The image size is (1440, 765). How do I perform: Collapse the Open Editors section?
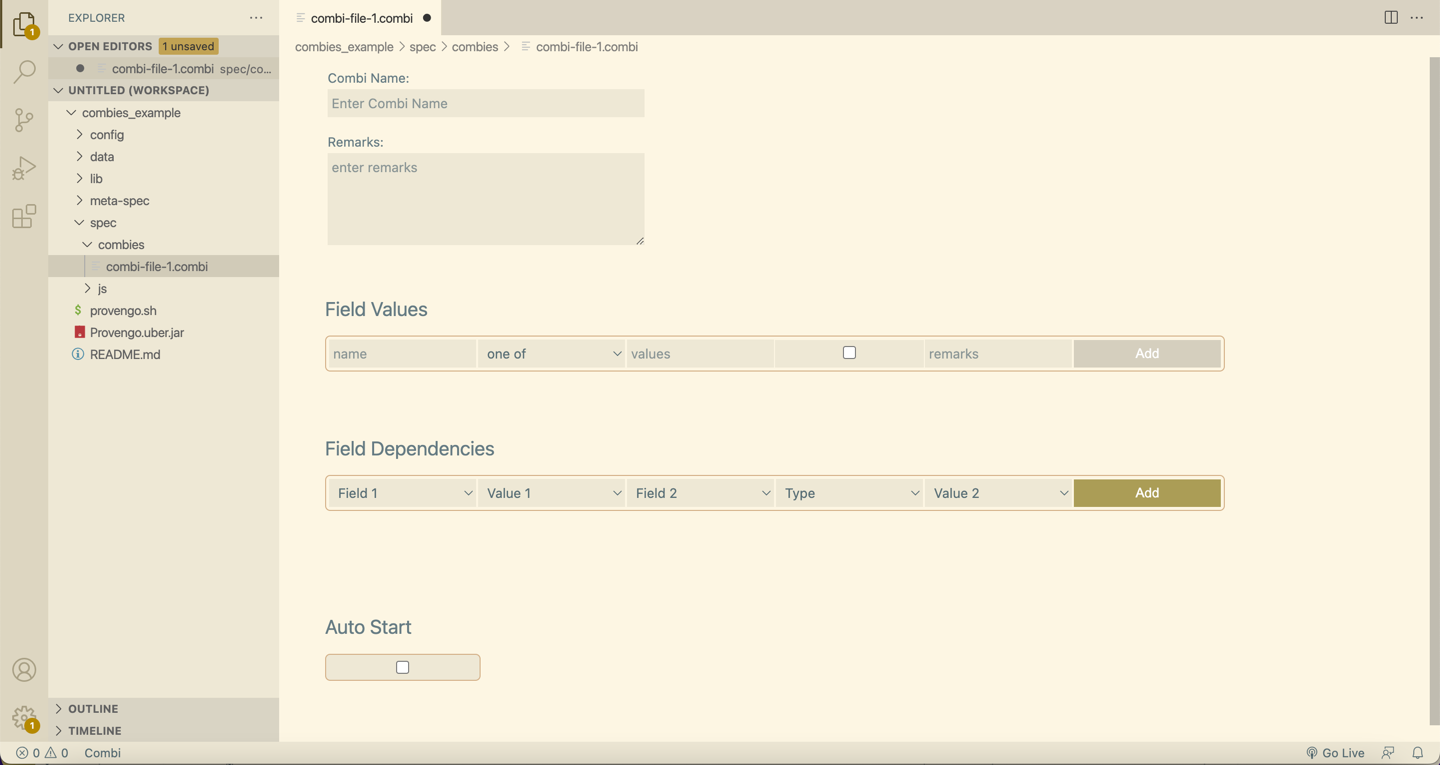[58, 47]
